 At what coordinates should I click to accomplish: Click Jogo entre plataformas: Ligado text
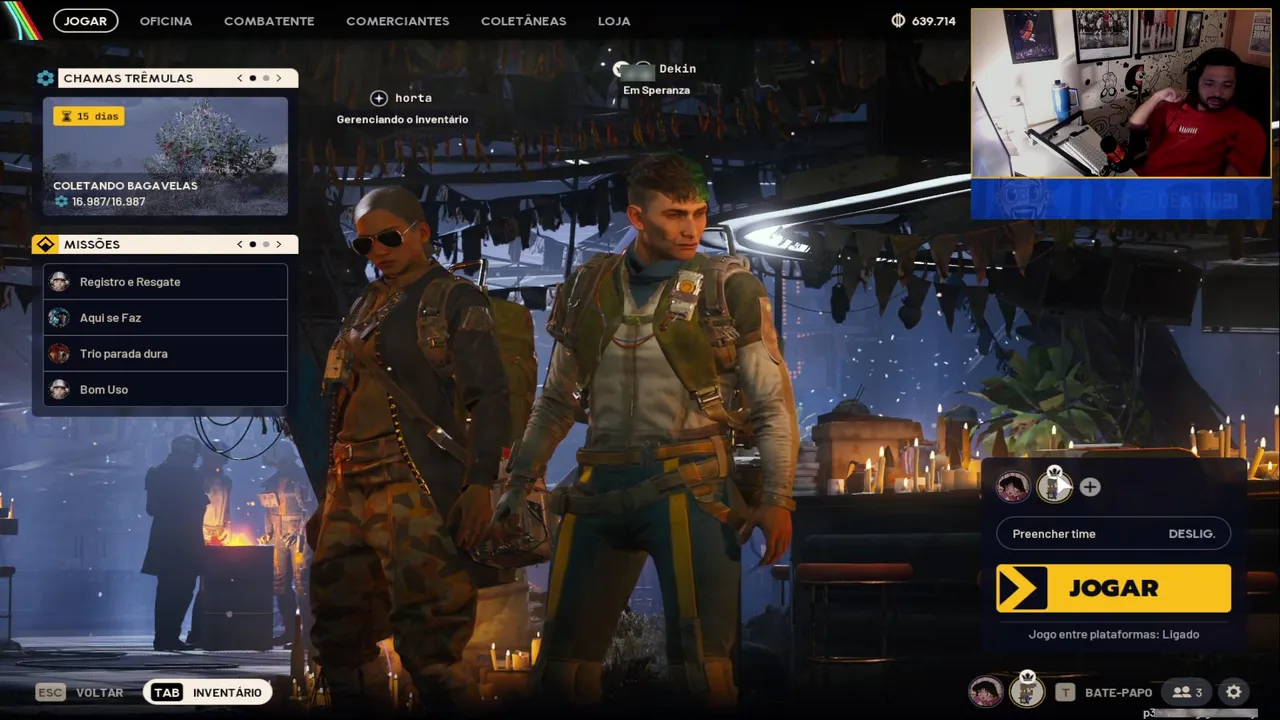tap(1113, 634)
